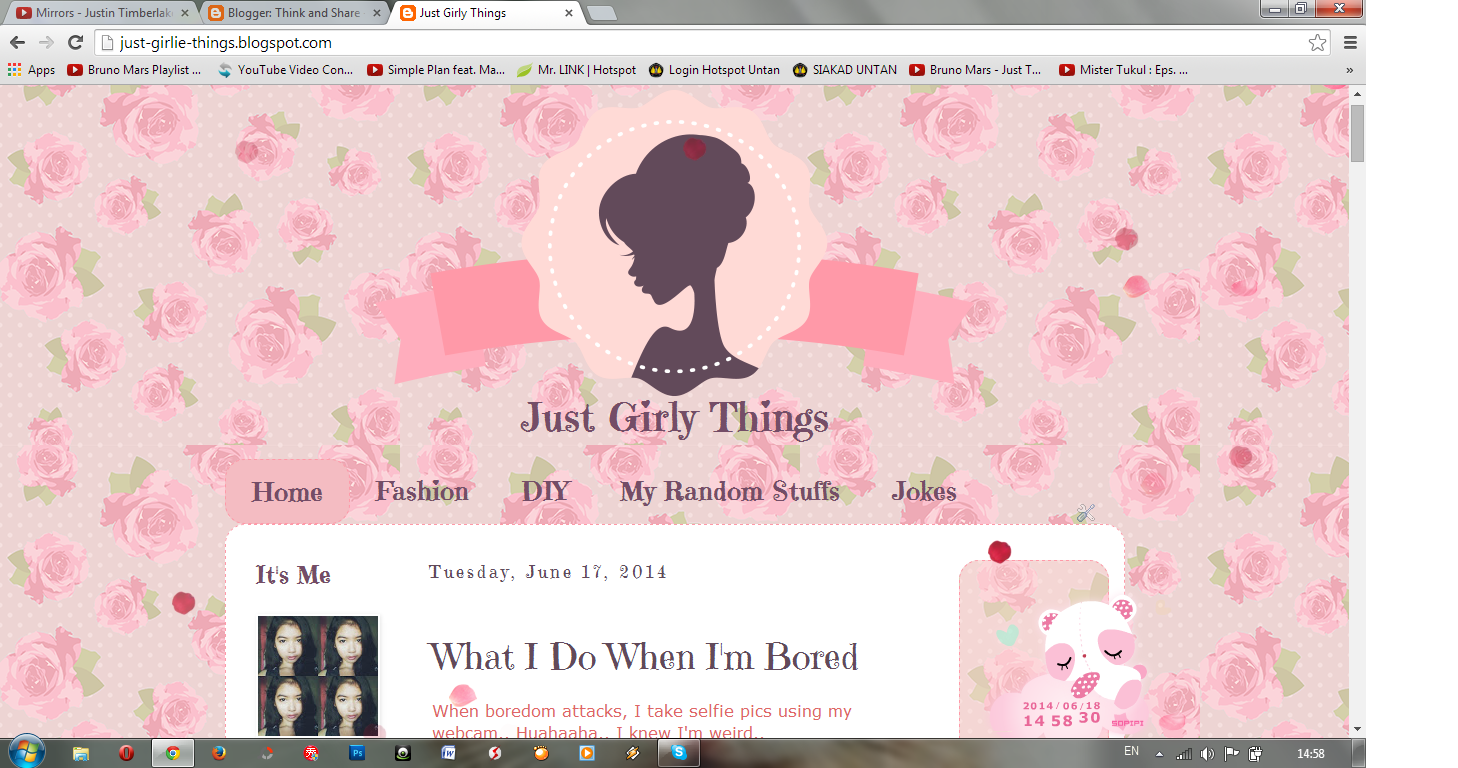Click the It's Me profile photo collage

[x=318, y=677]
